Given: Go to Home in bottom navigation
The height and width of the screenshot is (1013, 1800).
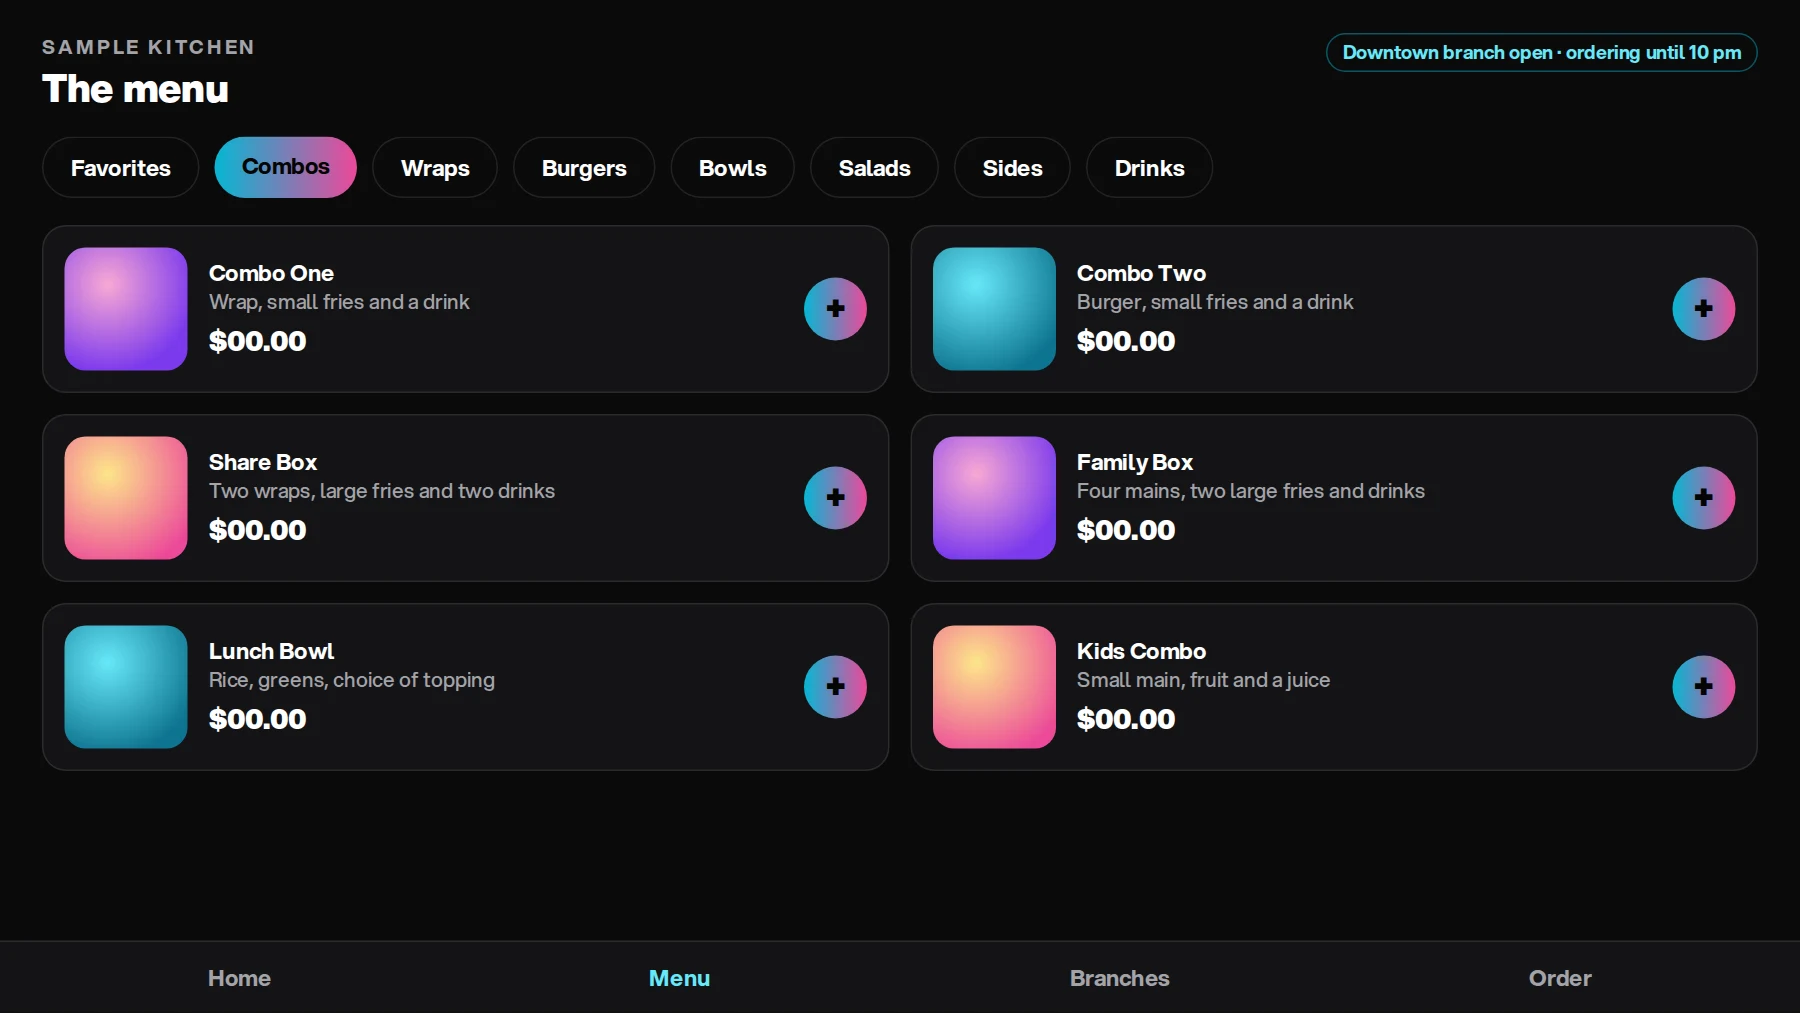Looking at the screenshot, I should click(239, 978).
